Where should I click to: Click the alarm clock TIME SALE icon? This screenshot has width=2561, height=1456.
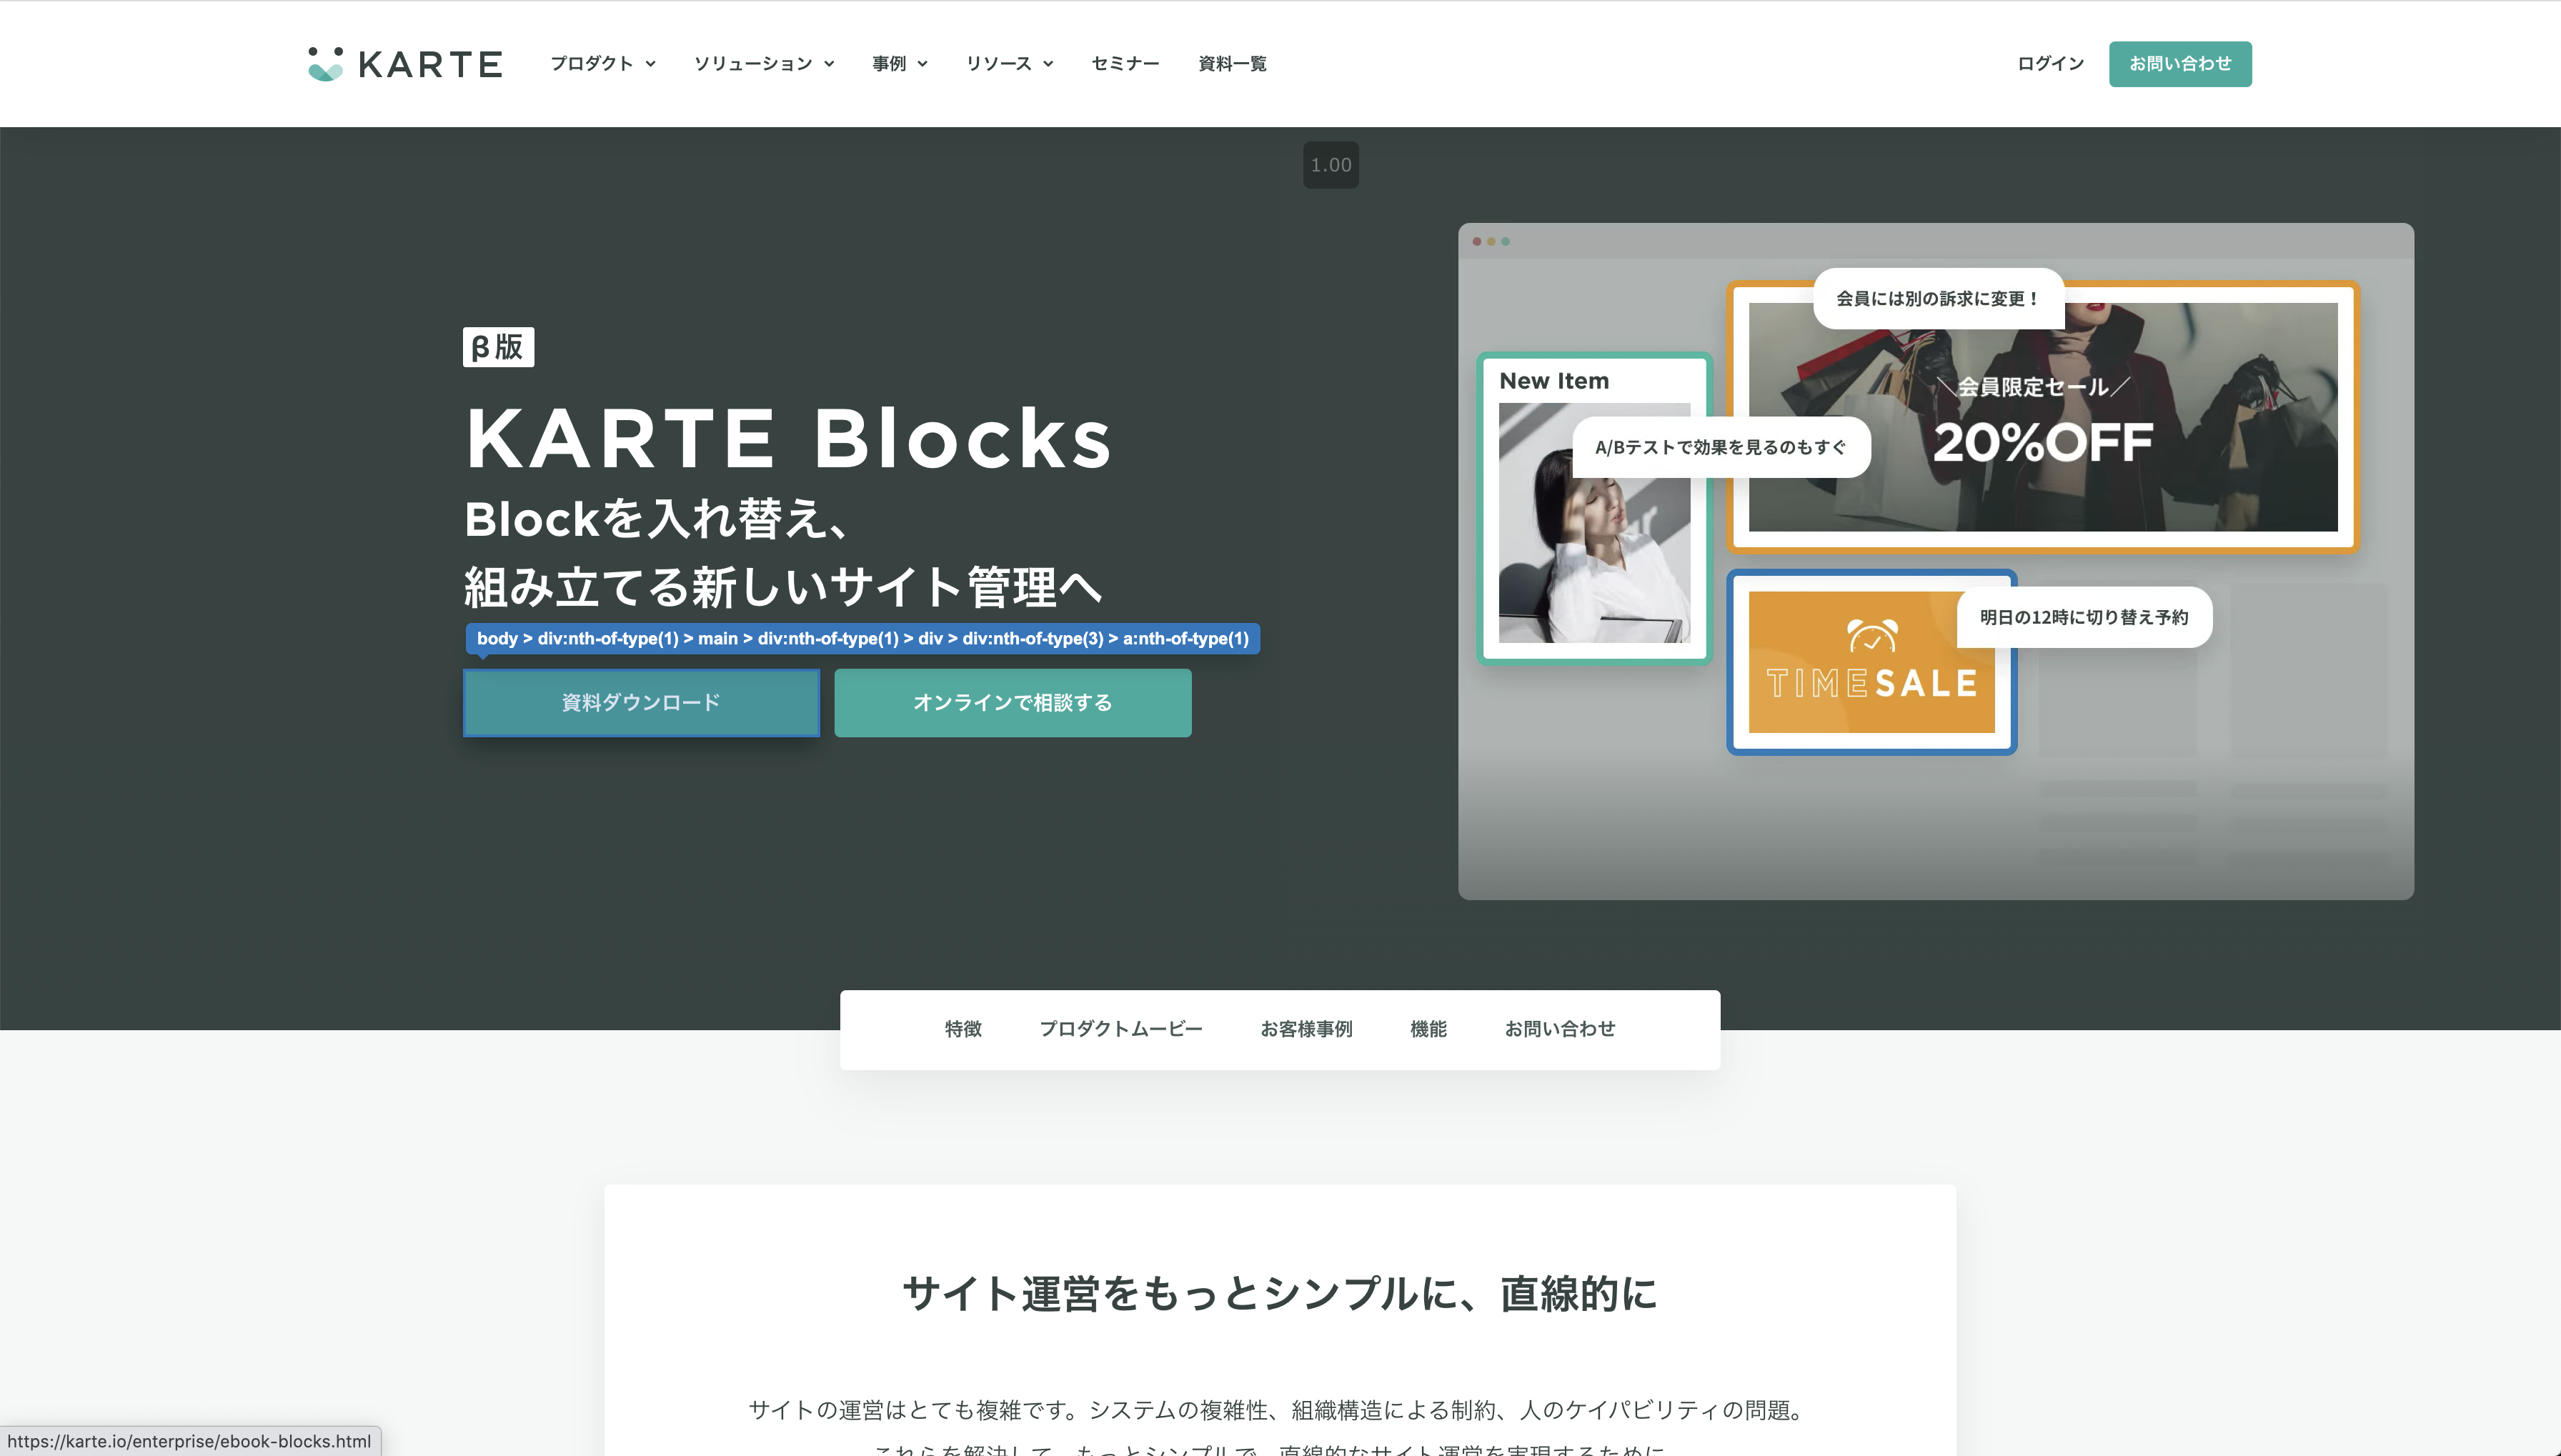(1871, 636)
